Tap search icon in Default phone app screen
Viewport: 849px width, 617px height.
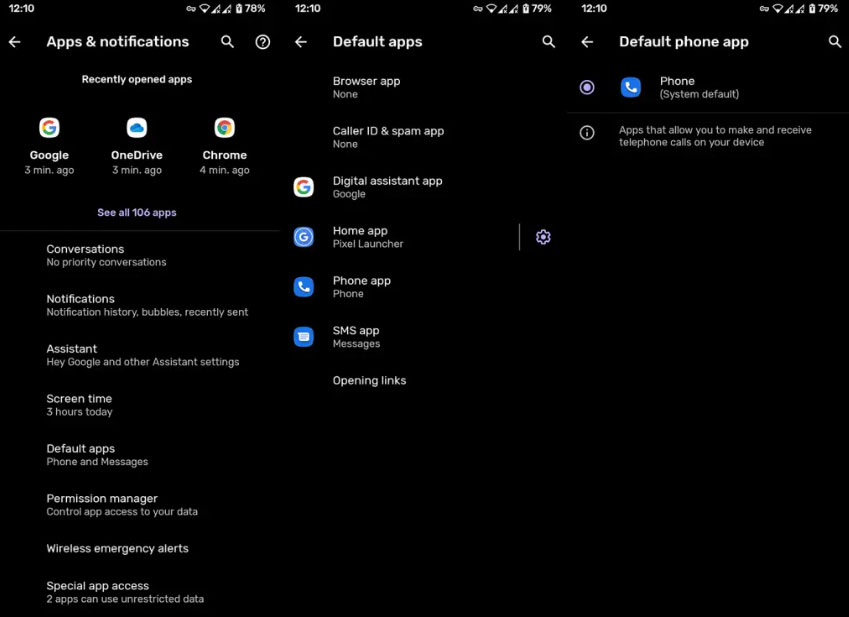coord(835,42)
